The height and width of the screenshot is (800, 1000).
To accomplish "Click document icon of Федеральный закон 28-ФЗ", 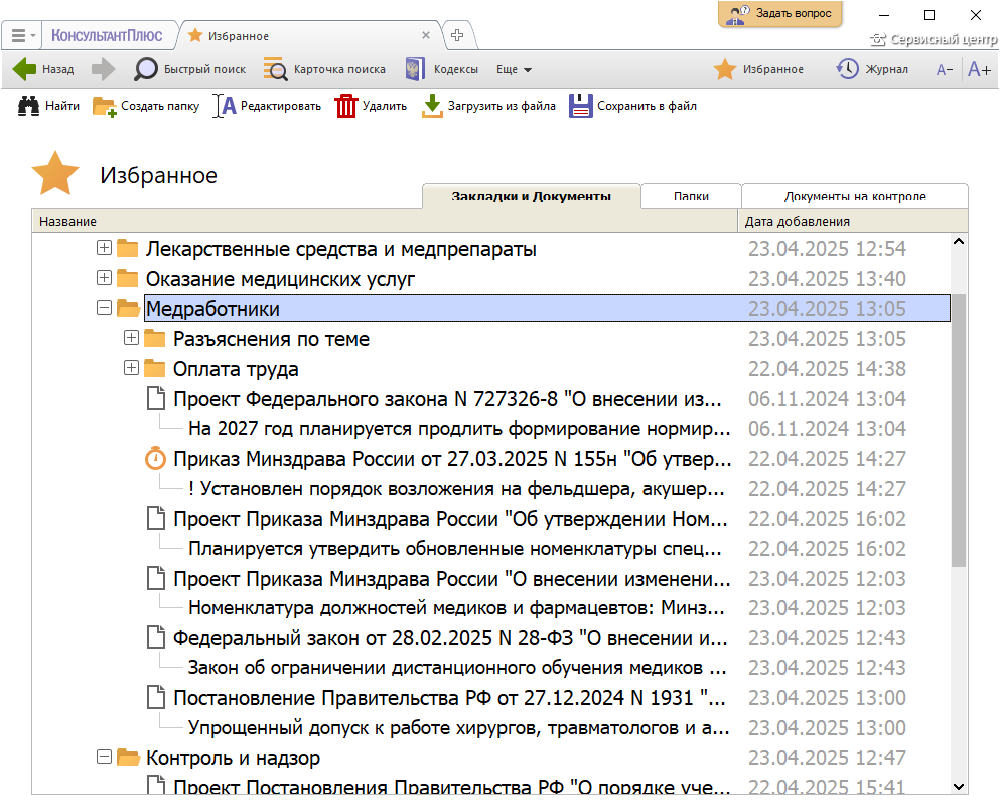I will click(x=156, y=638).
